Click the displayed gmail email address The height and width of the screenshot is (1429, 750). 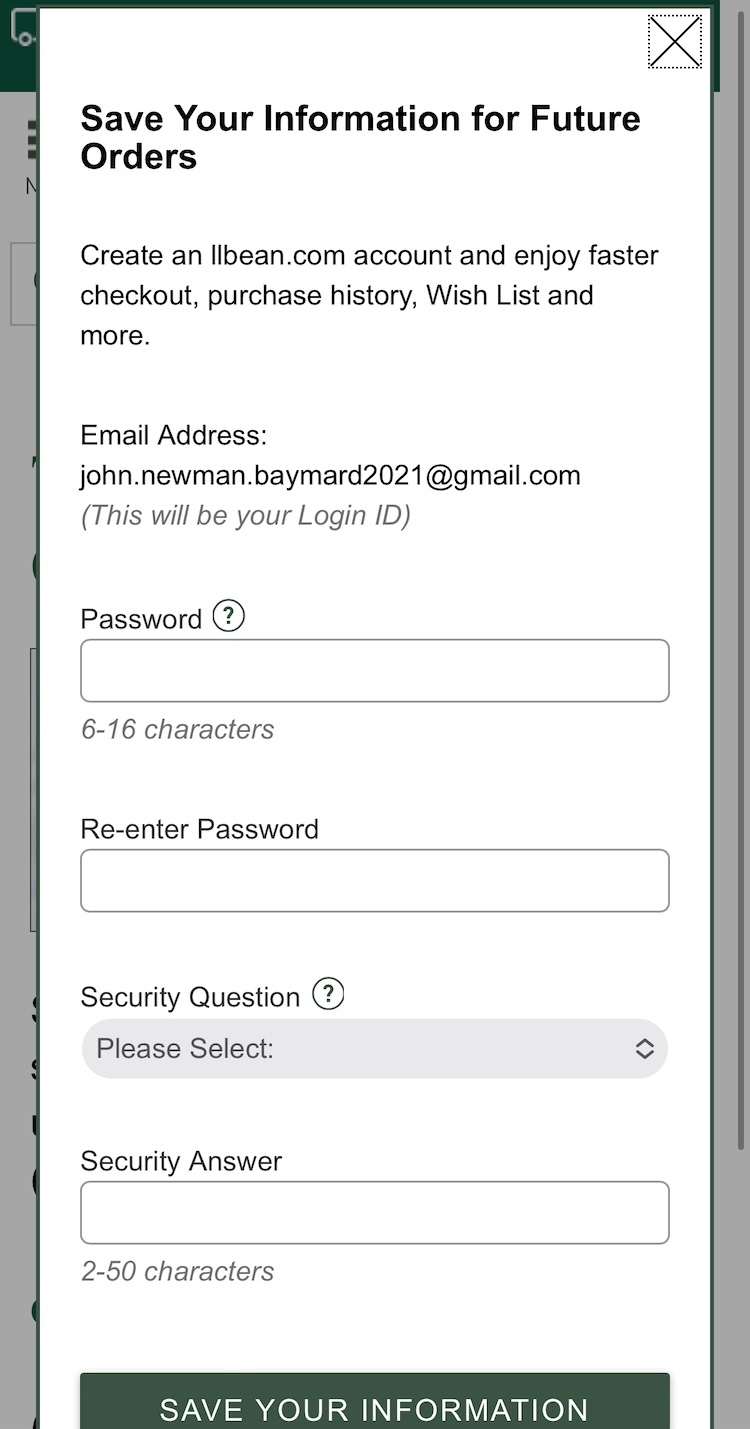330,475
